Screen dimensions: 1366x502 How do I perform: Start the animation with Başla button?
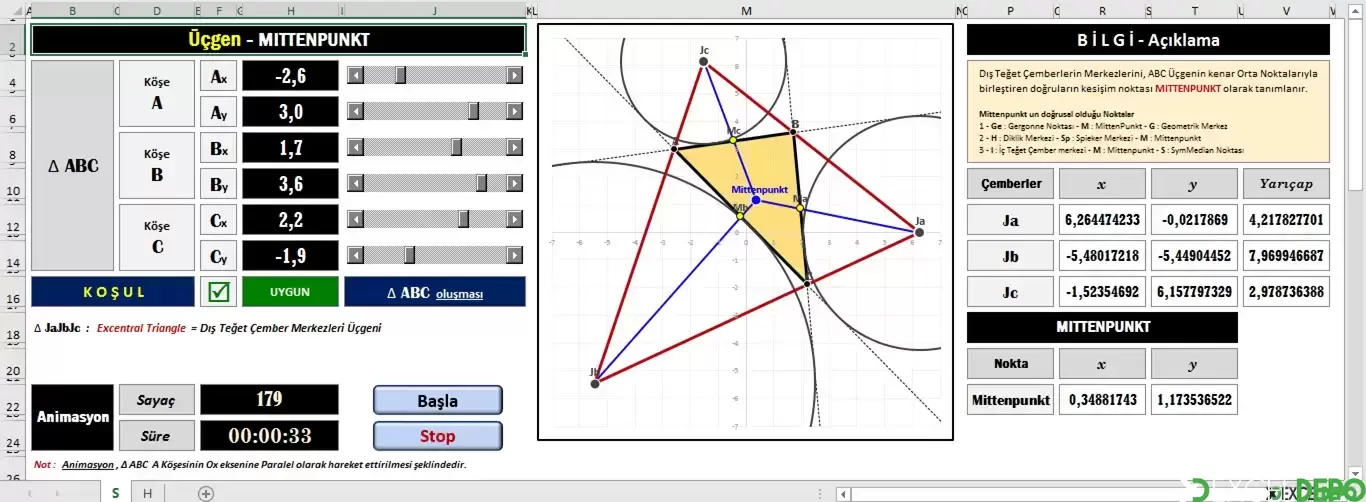pos(438,401)
